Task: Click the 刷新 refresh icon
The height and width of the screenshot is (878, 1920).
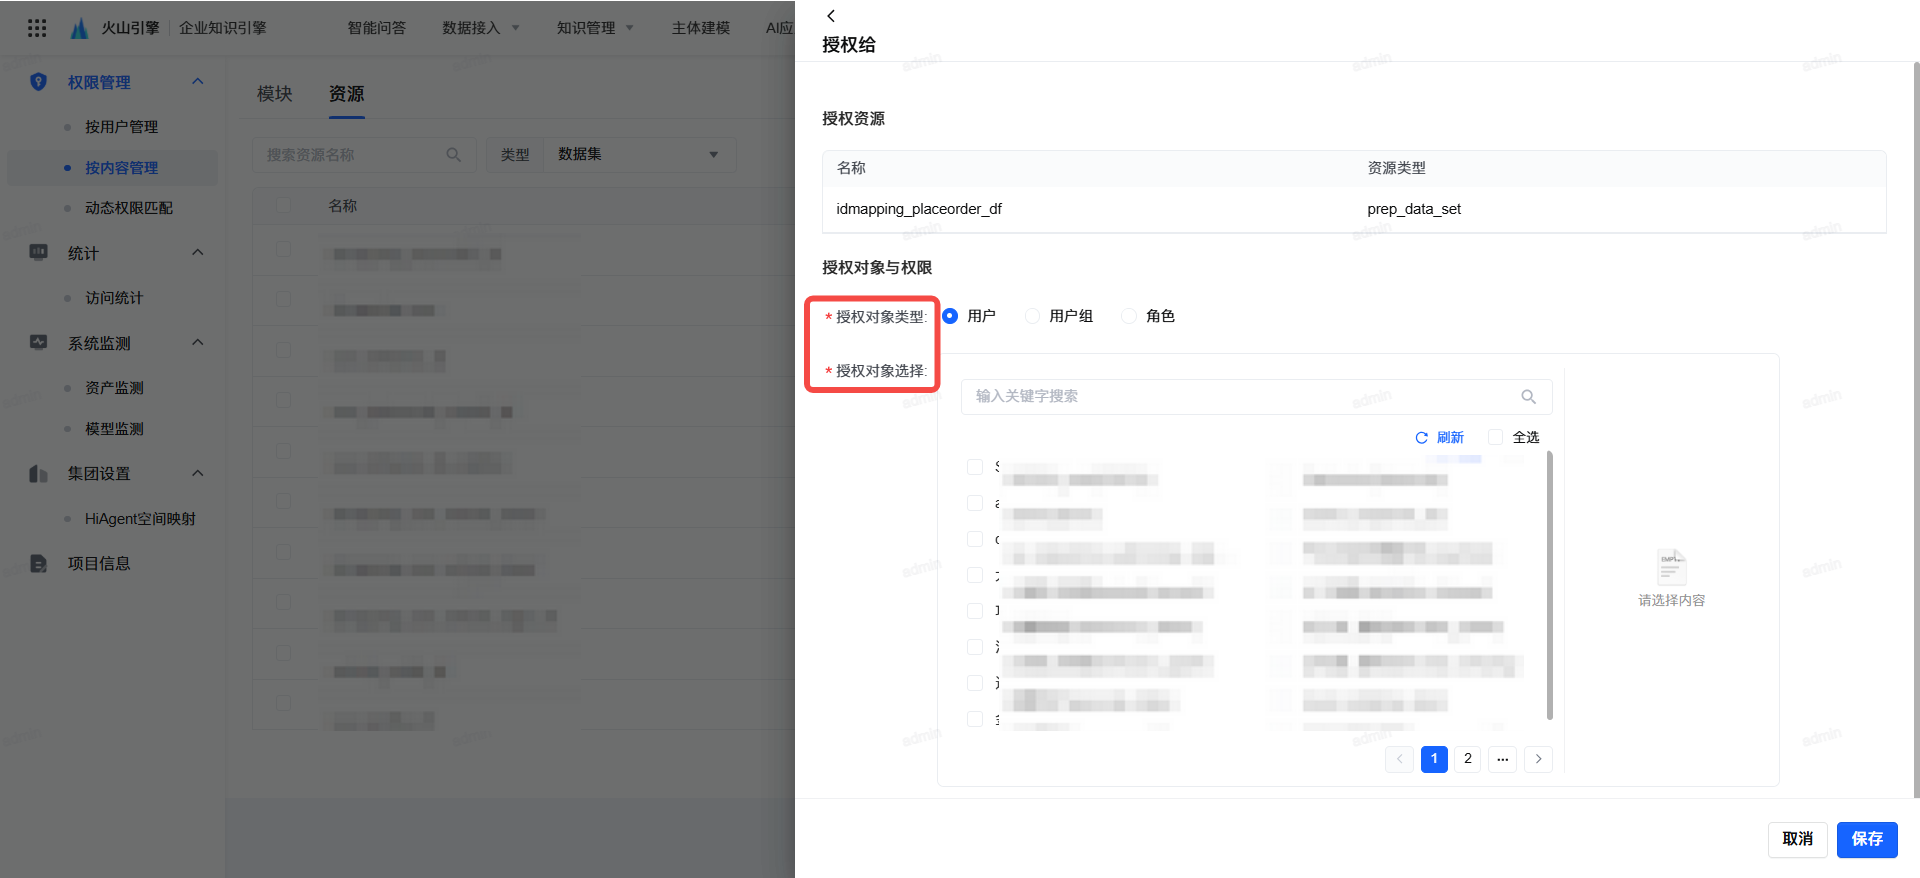Action: point(1421,438)
